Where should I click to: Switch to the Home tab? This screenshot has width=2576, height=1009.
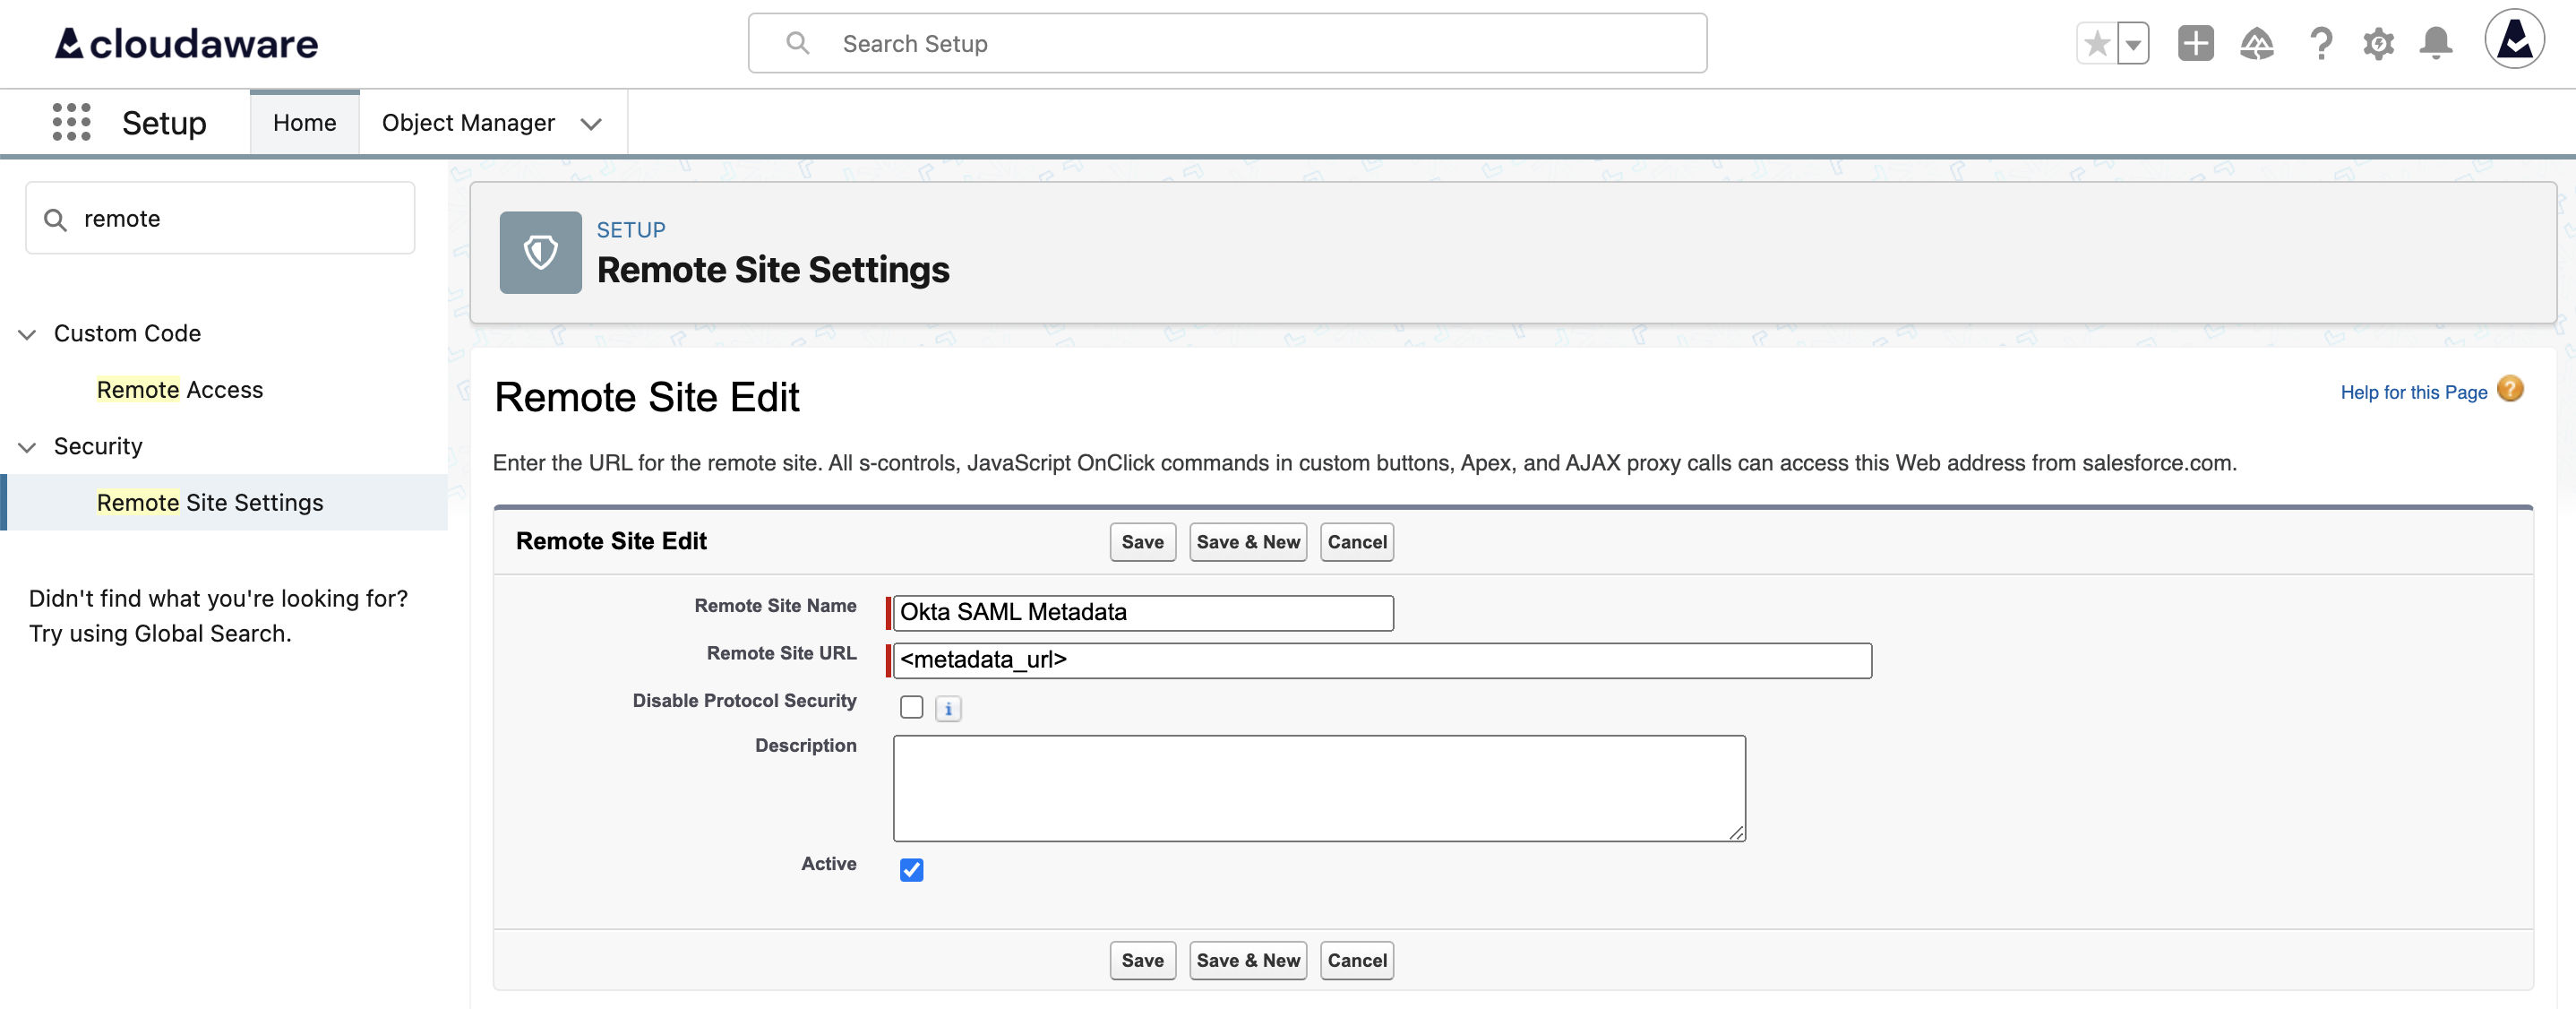pyautogui.click(x=304, y=122)
